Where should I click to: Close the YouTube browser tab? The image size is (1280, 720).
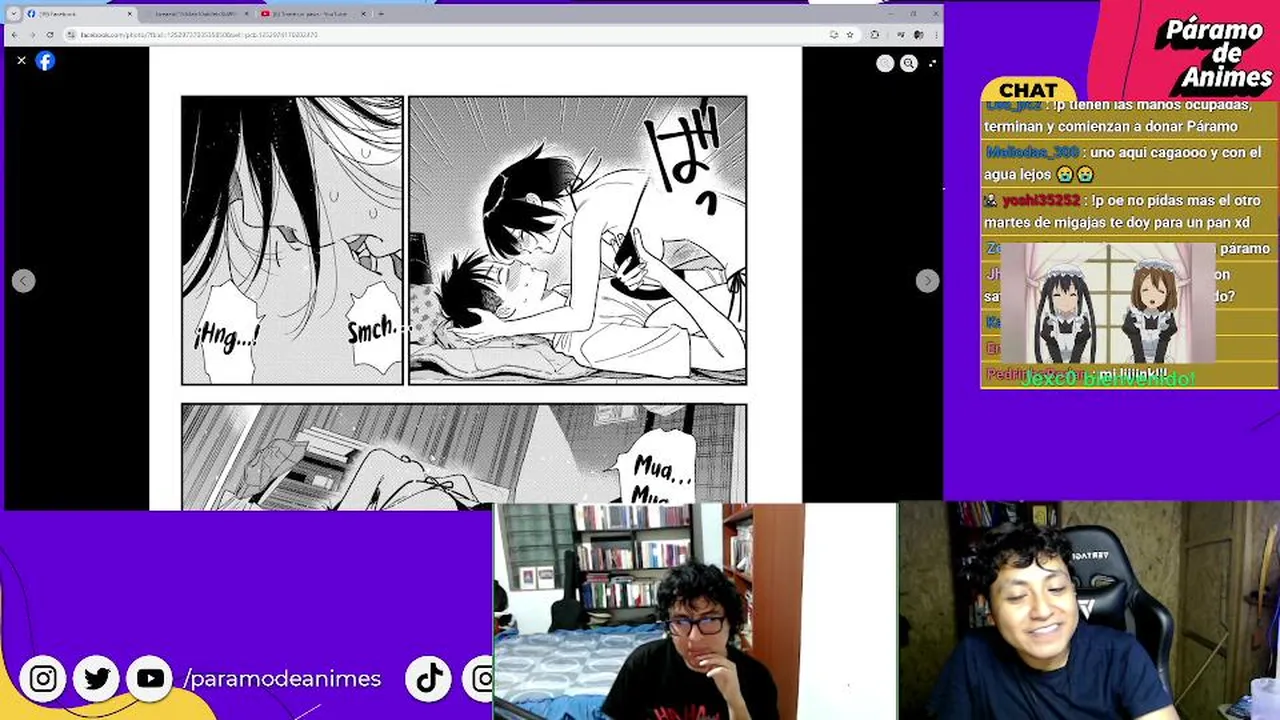pyautogui.click(x=363, y=14)
